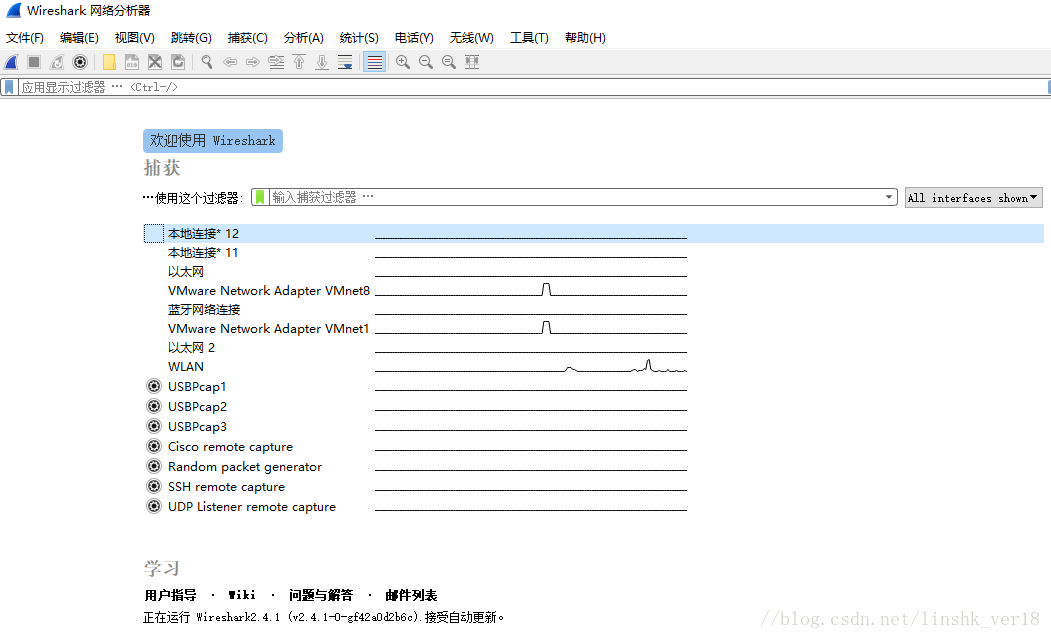Click the resize columns toolbar icon
This screenshot has height=639, width=1051.
pos(472,62)
